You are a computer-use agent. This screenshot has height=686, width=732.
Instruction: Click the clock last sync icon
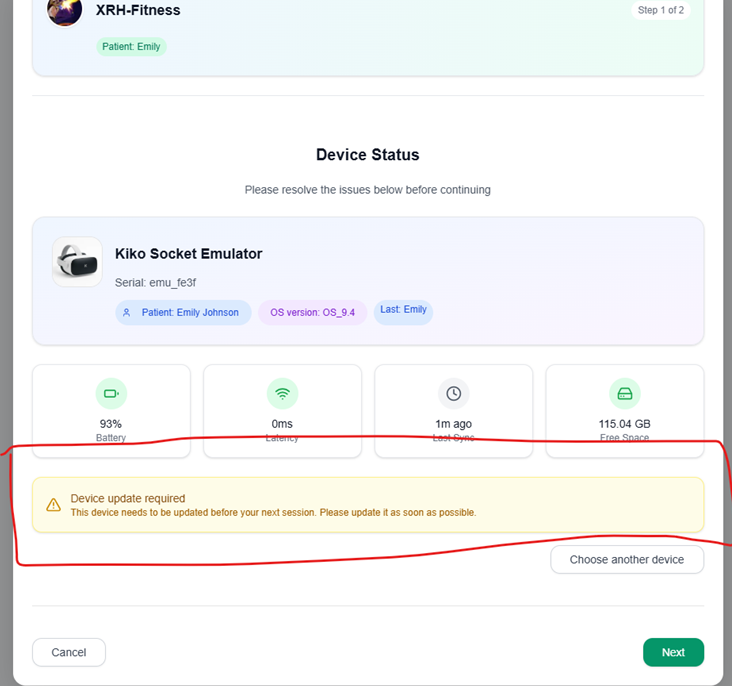(454, 394)
